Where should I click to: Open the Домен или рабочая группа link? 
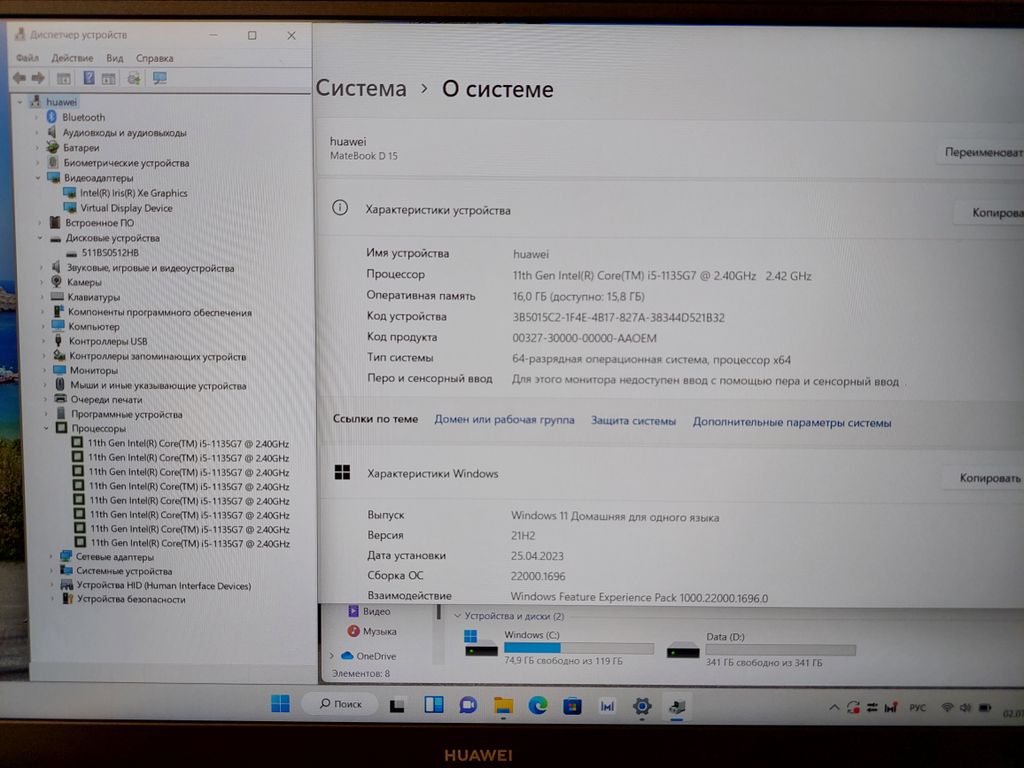(504, 420)
